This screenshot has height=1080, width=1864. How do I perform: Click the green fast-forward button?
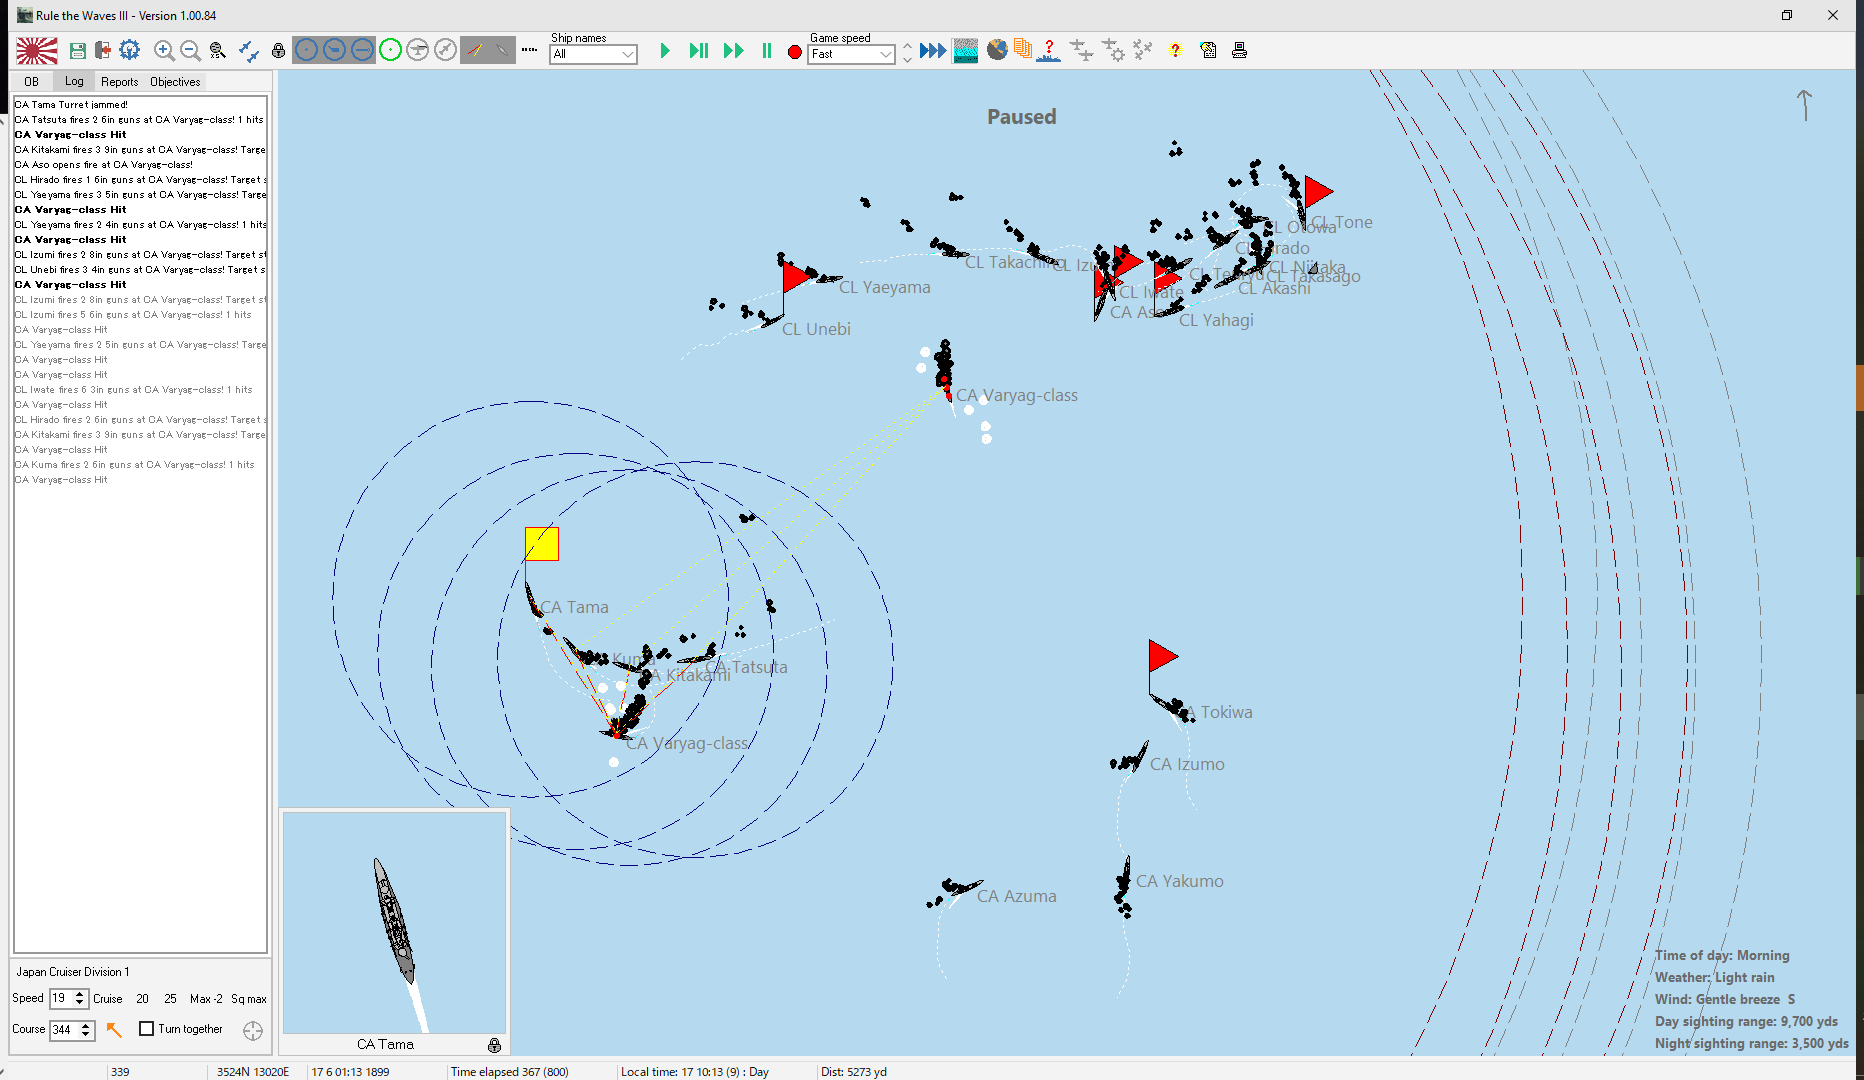pos(733,51)
